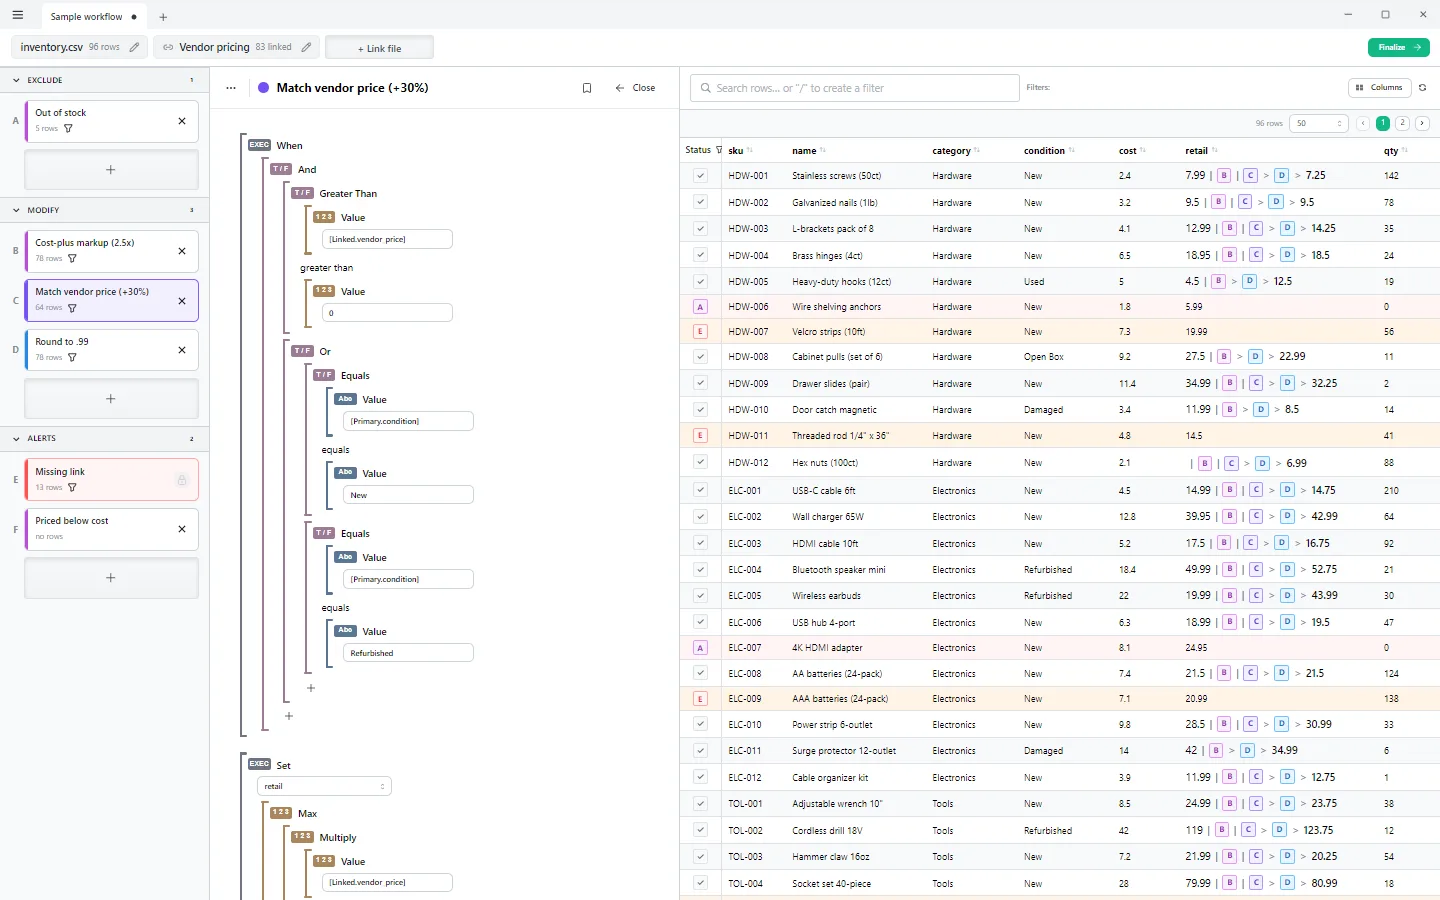Filter rows for Out of stock rule
The height and width of the screenshot is (900, 1440).
coord(68,129)
